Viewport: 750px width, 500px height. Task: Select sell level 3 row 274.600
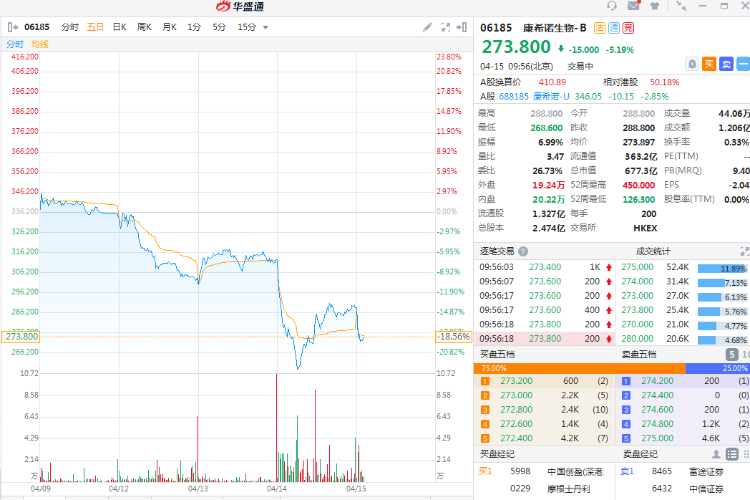tap(684, 410)
